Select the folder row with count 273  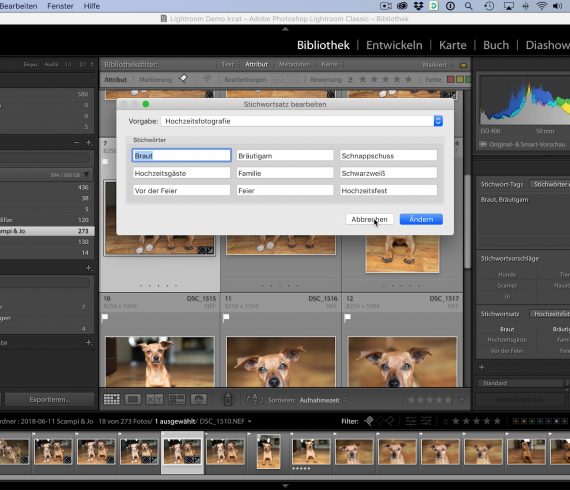(47, 231)
